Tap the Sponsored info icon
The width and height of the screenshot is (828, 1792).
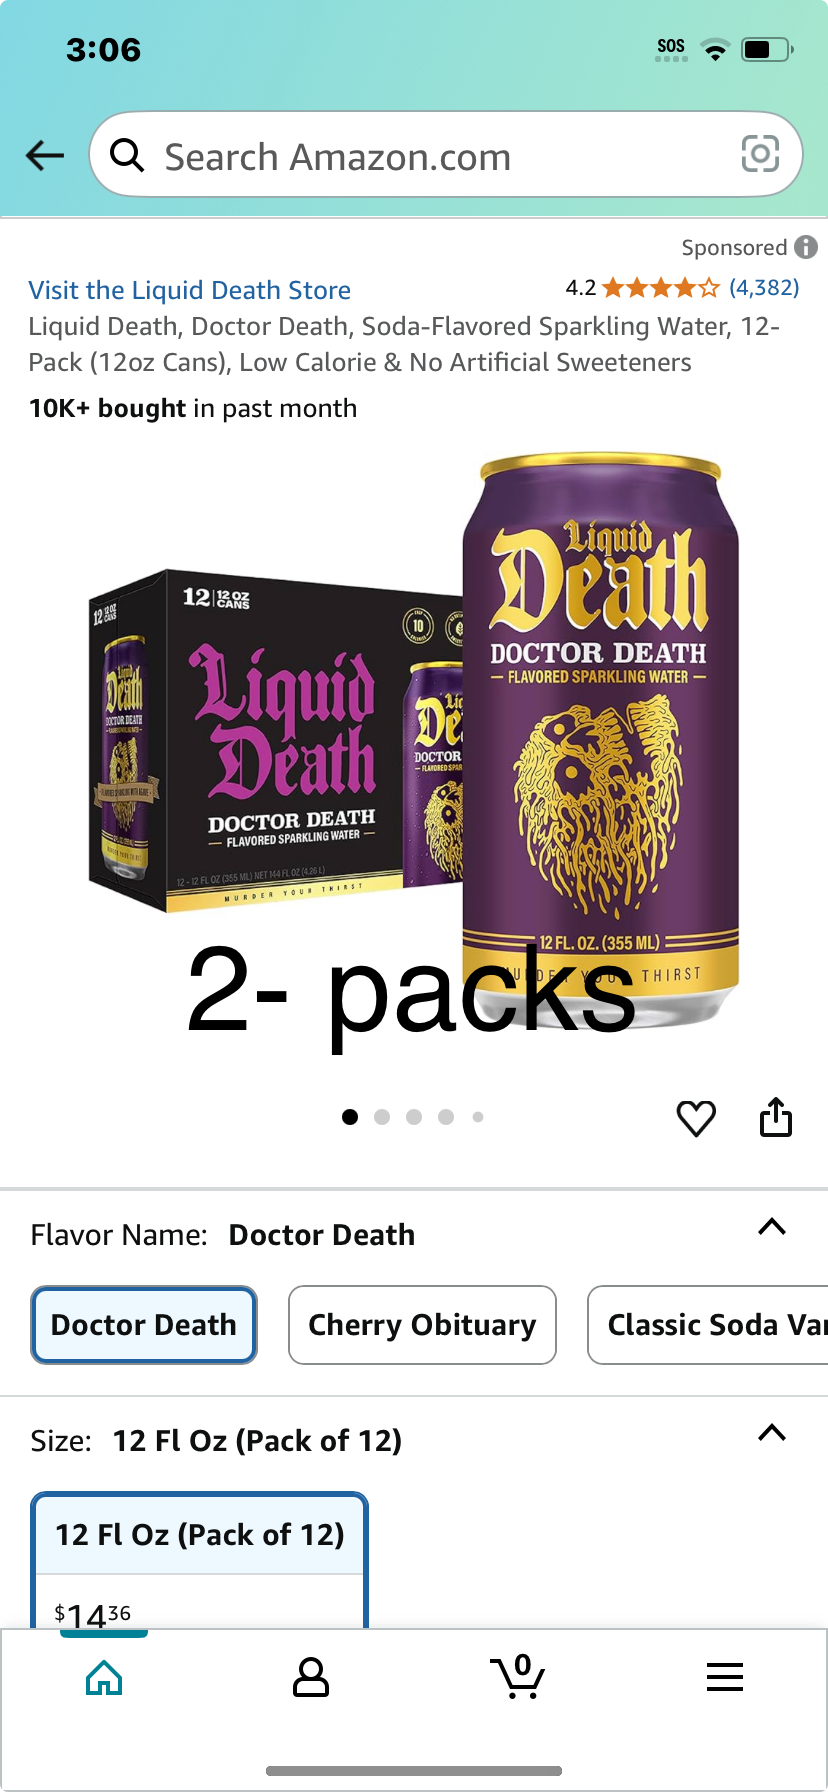pyautogui.click(x=806, y=247)
